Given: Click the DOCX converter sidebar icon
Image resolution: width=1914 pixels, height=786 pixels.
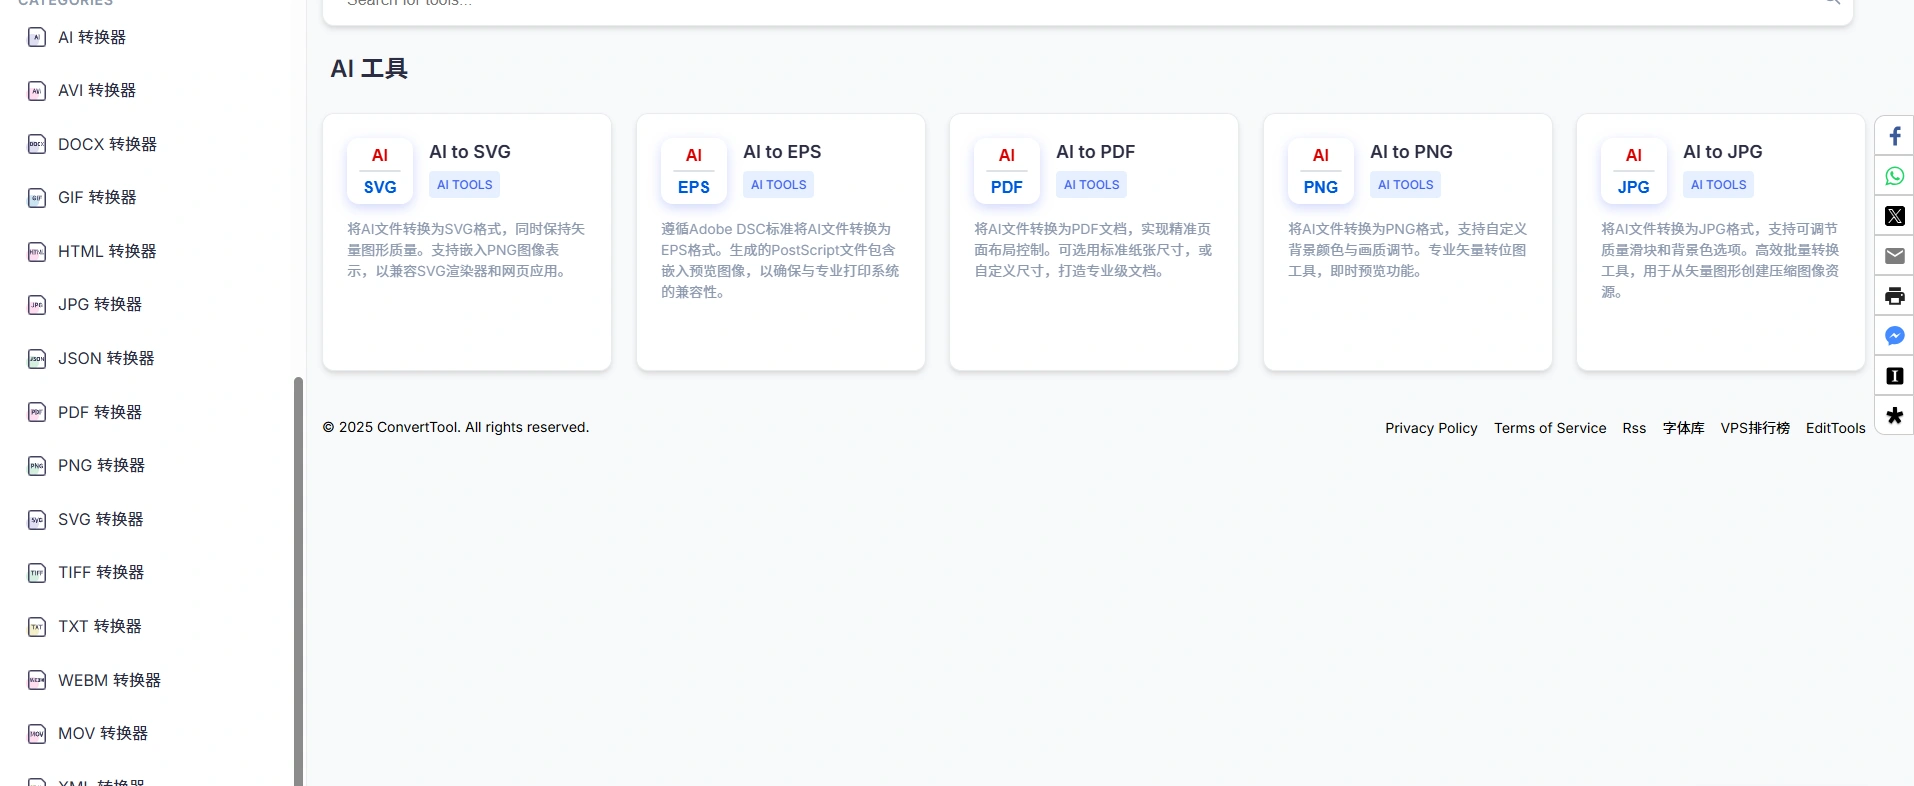Looking at the screenshot, I should (x=37, y=144).
